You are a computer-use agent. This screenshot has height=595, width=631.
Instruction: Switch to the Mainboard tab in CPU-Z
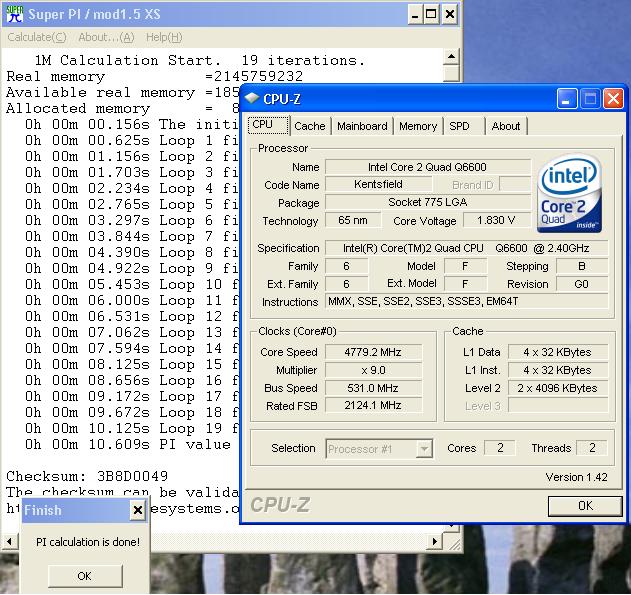pos(362,126)
